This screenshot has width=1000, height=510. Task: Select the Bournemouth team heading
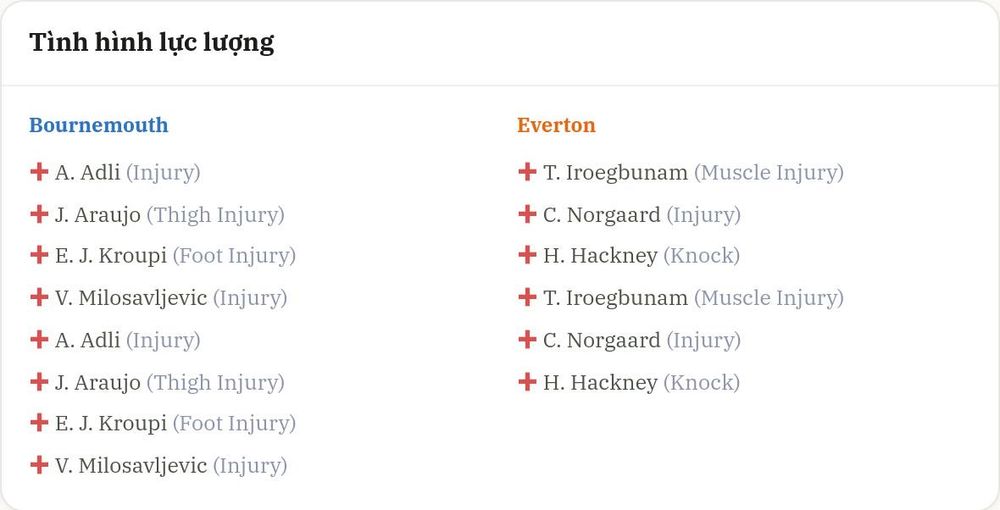[99, 125]
